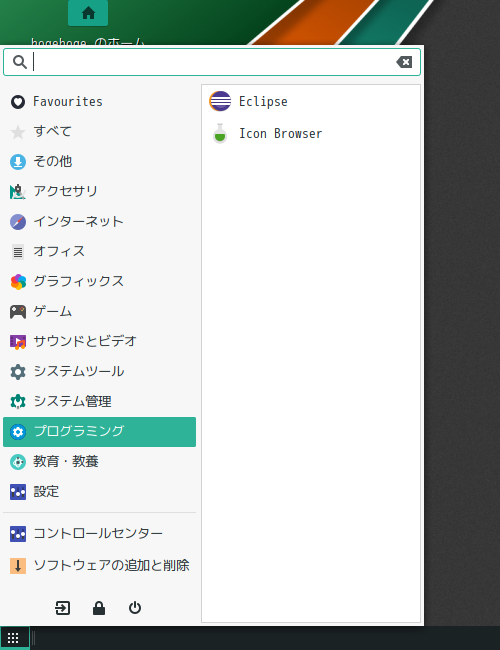Click the panel handle beside menu button
500x650 pixels.
33,638
